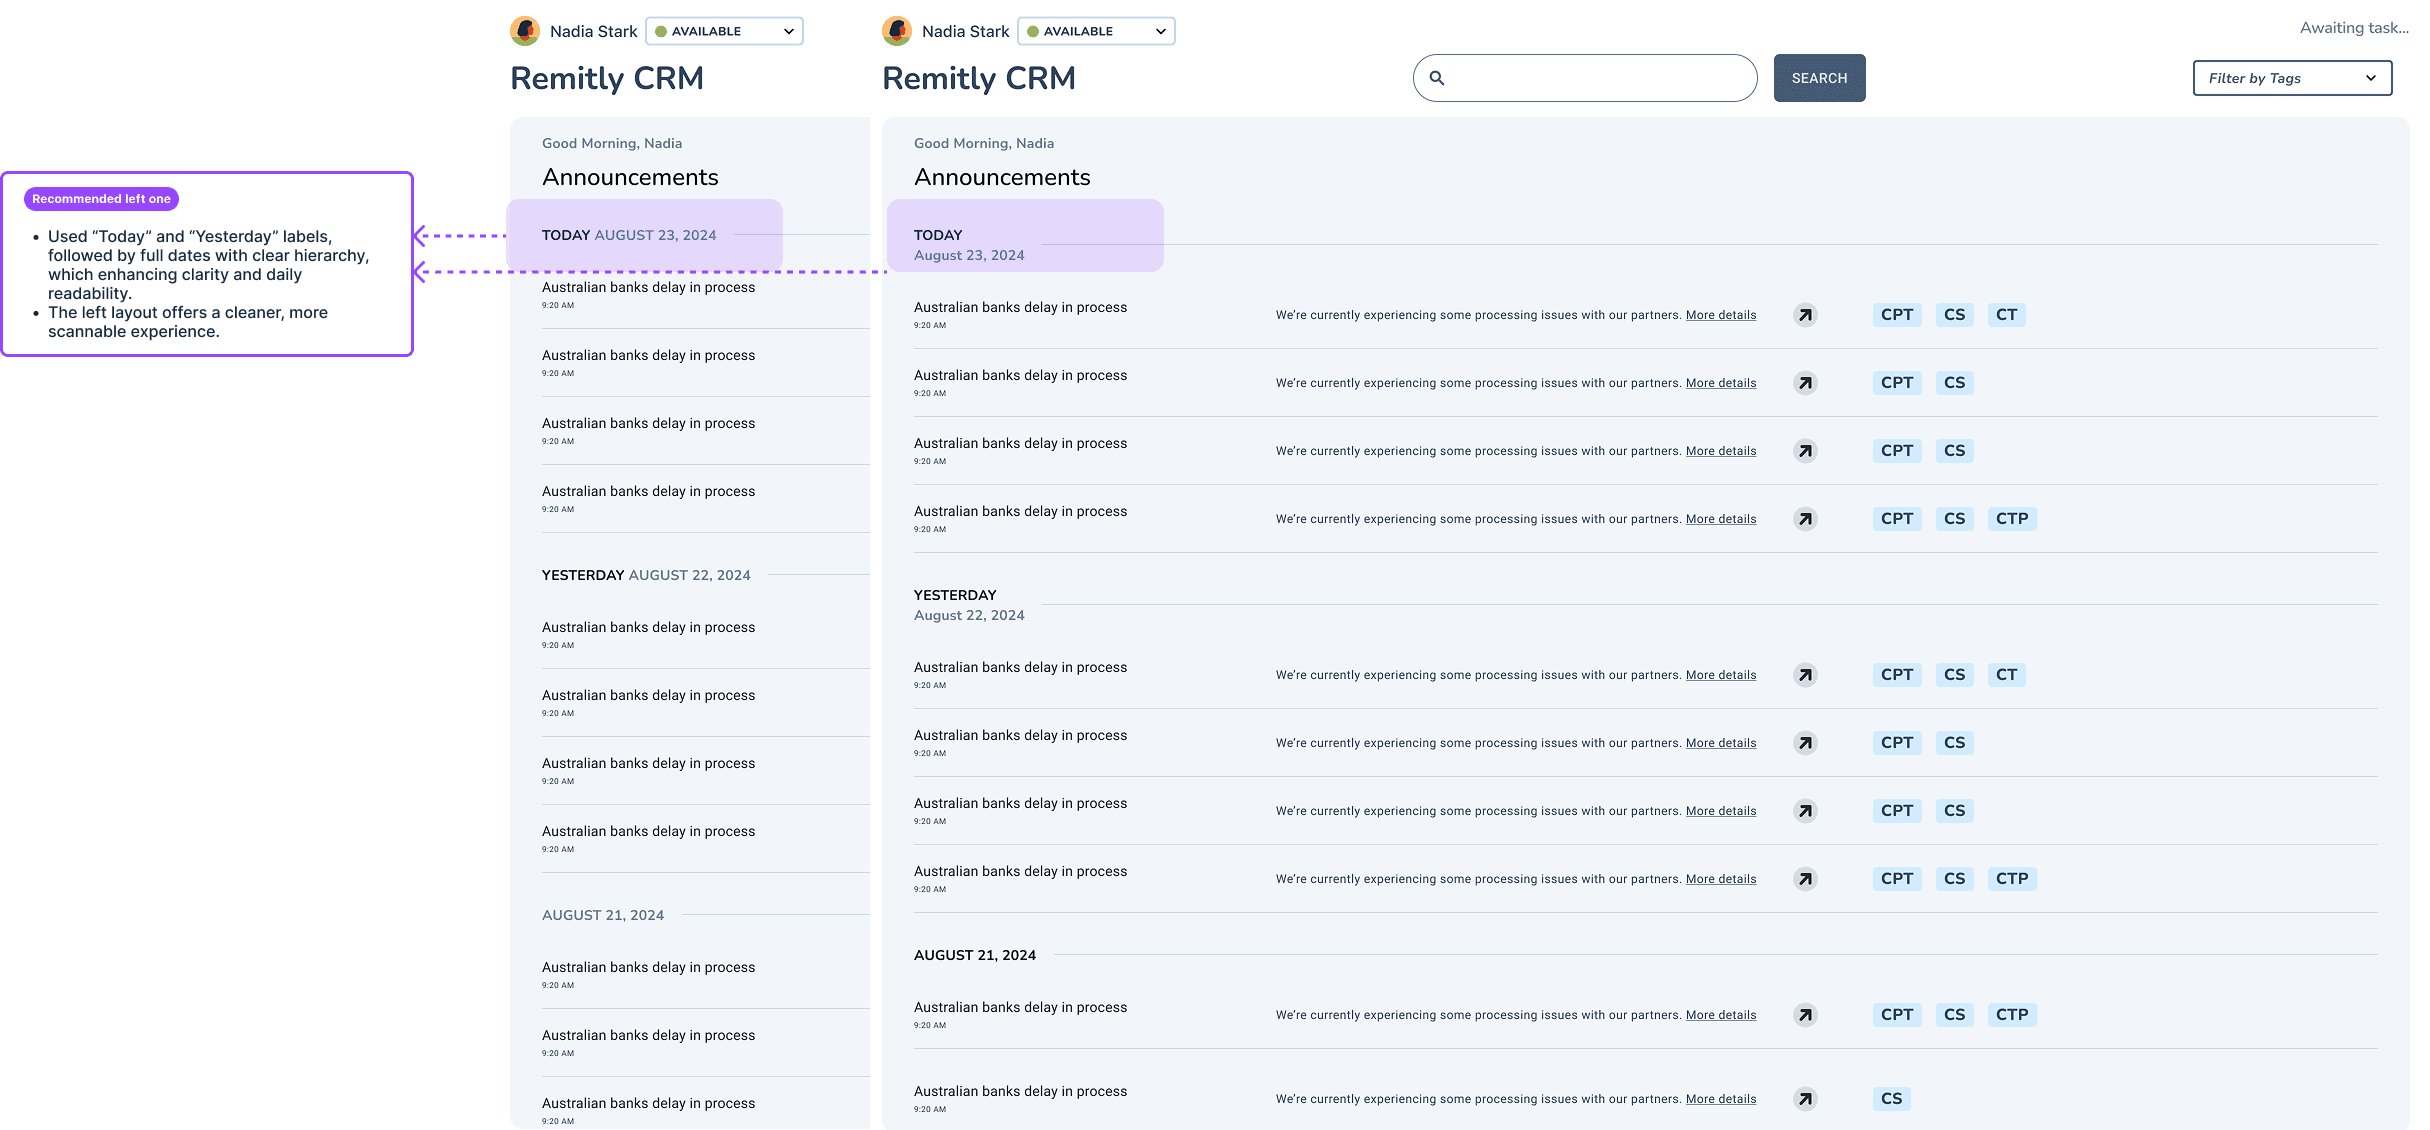Open arrow icon of Today row tagged CT

pos(1805,315)
